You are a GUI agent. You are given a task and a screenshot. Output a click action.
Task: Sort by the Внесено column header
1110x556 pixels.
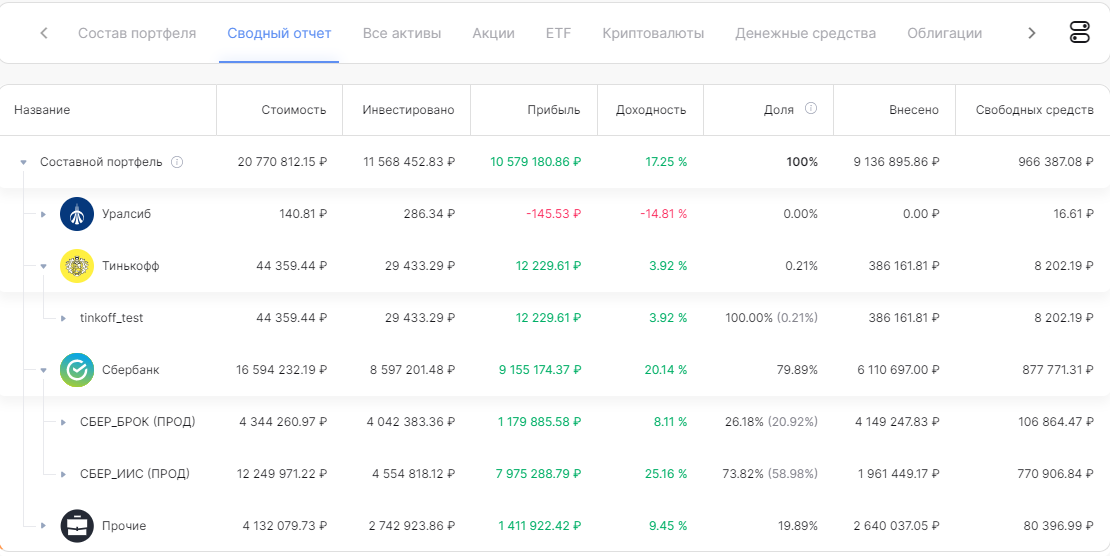pyautogui.click(x=914, y=110)
